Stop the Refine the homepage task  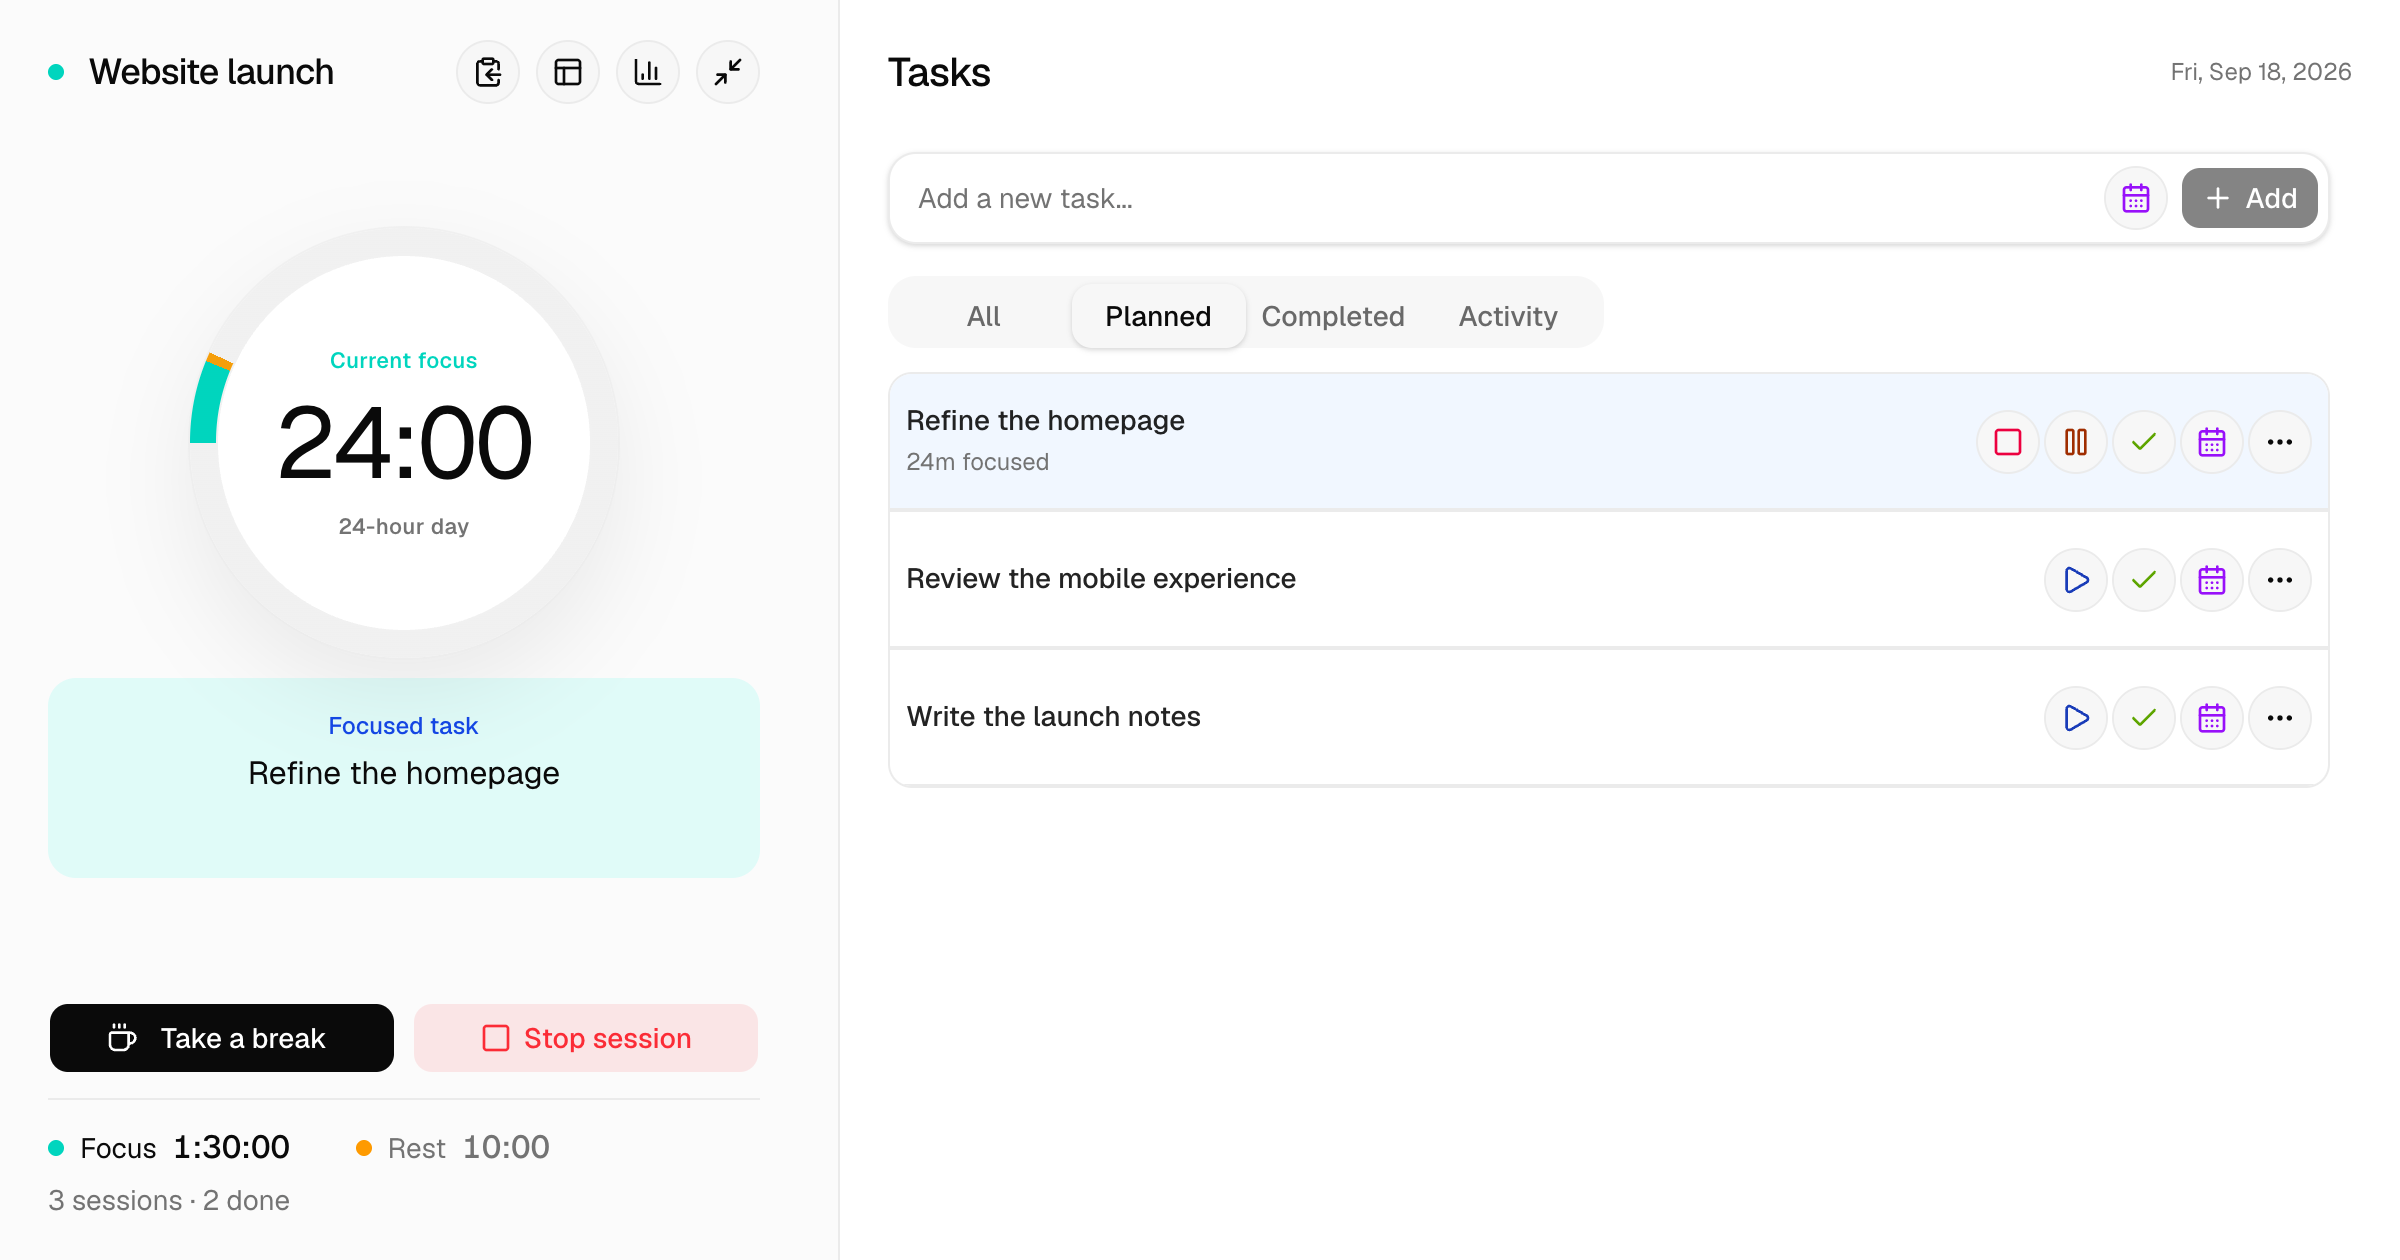[x=2008, y=442]
